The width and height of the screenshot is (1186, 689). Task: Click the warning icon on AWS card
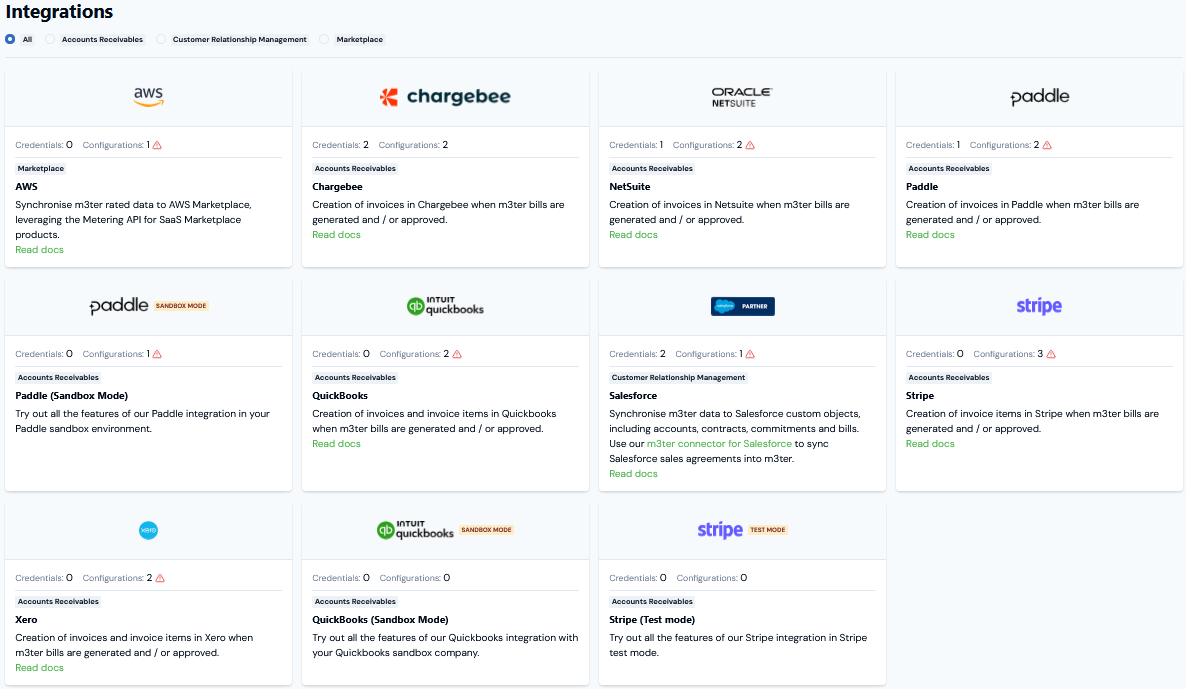point(157,145)
